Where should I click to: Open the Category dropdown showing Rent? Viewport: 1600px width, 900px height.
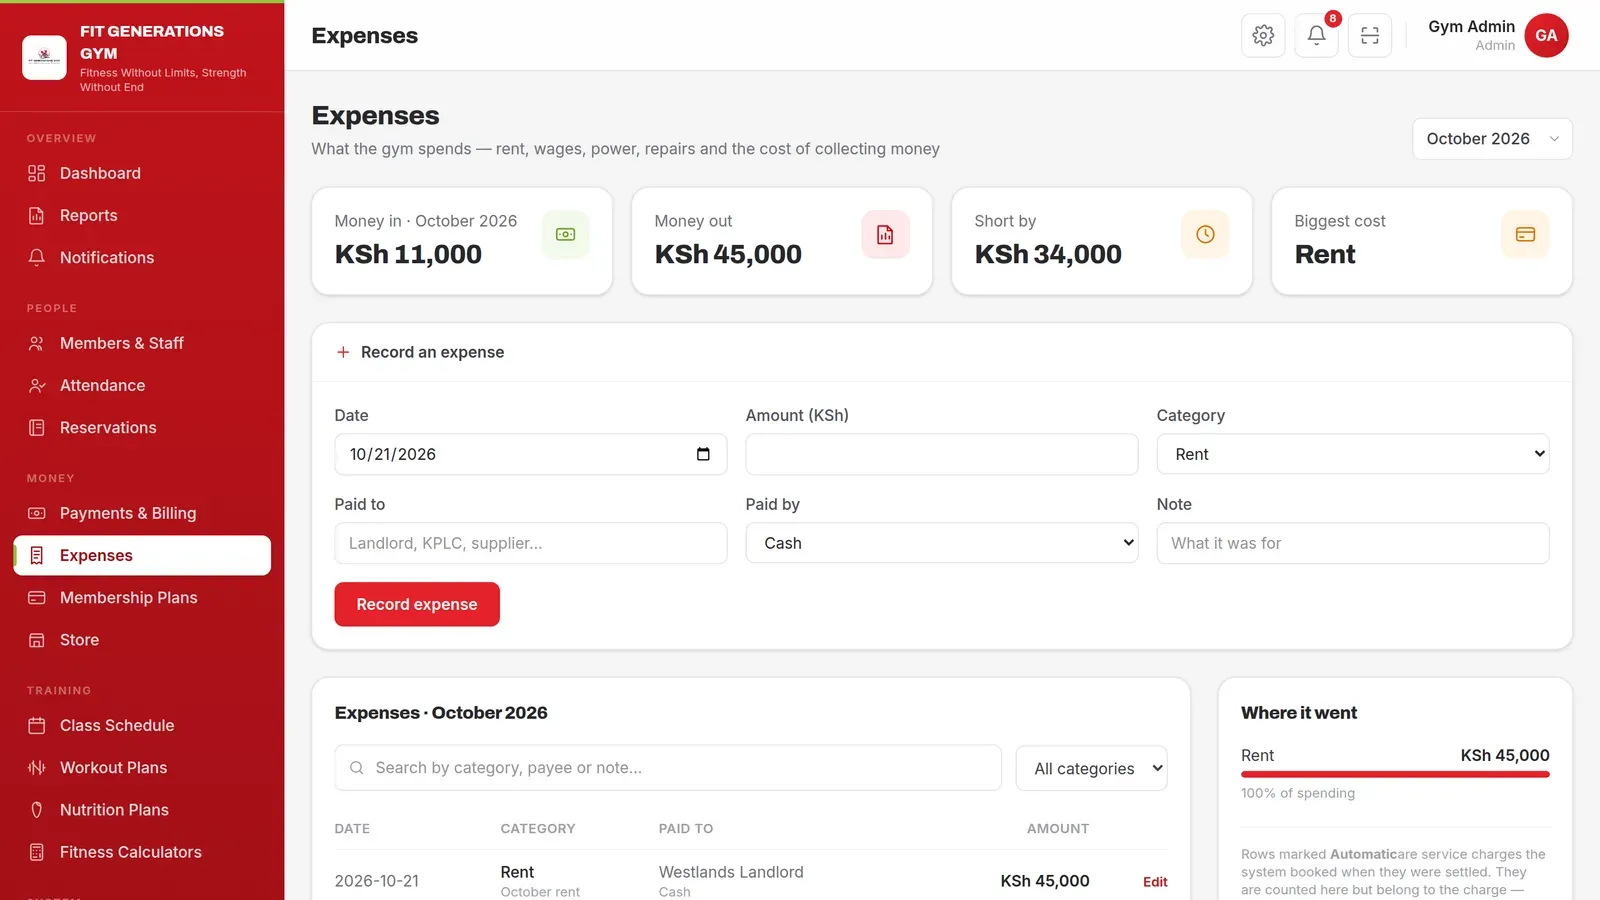1353,454
